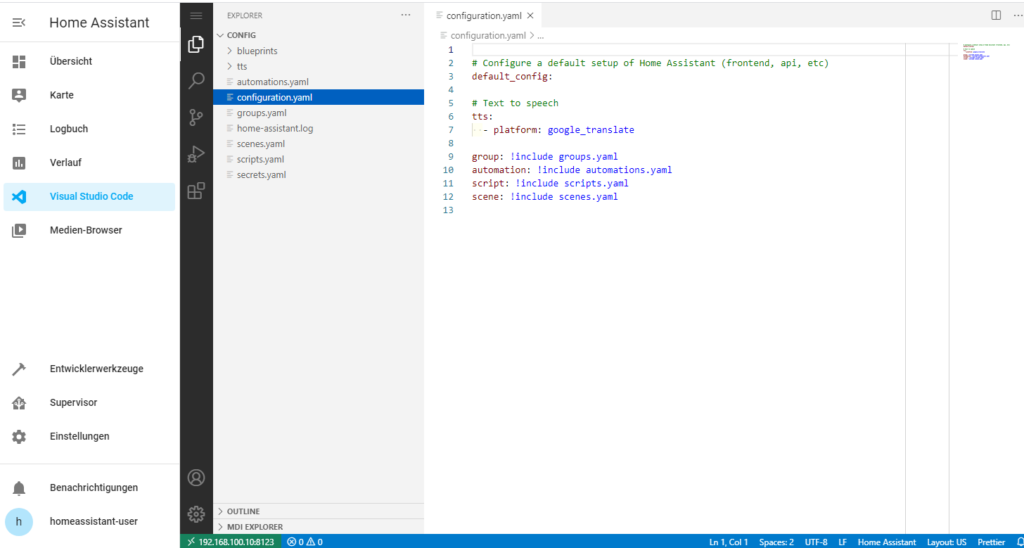This screenshot has width=1024, height=548.
Task: Open Einstellungen settings
Action: [89, 436]
